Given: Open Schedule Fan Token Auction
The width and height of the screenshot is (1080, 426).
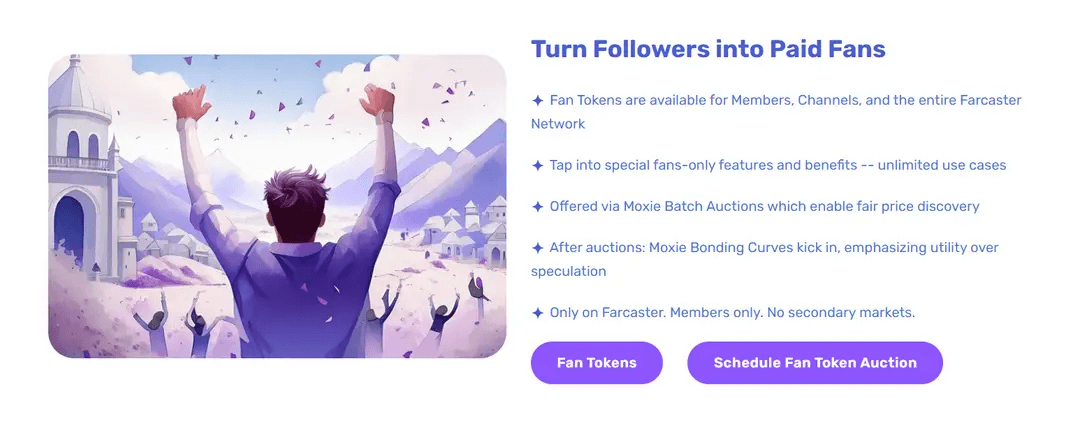Looking at the screenshot, I should pyautogui.click(x=815, y=363).
